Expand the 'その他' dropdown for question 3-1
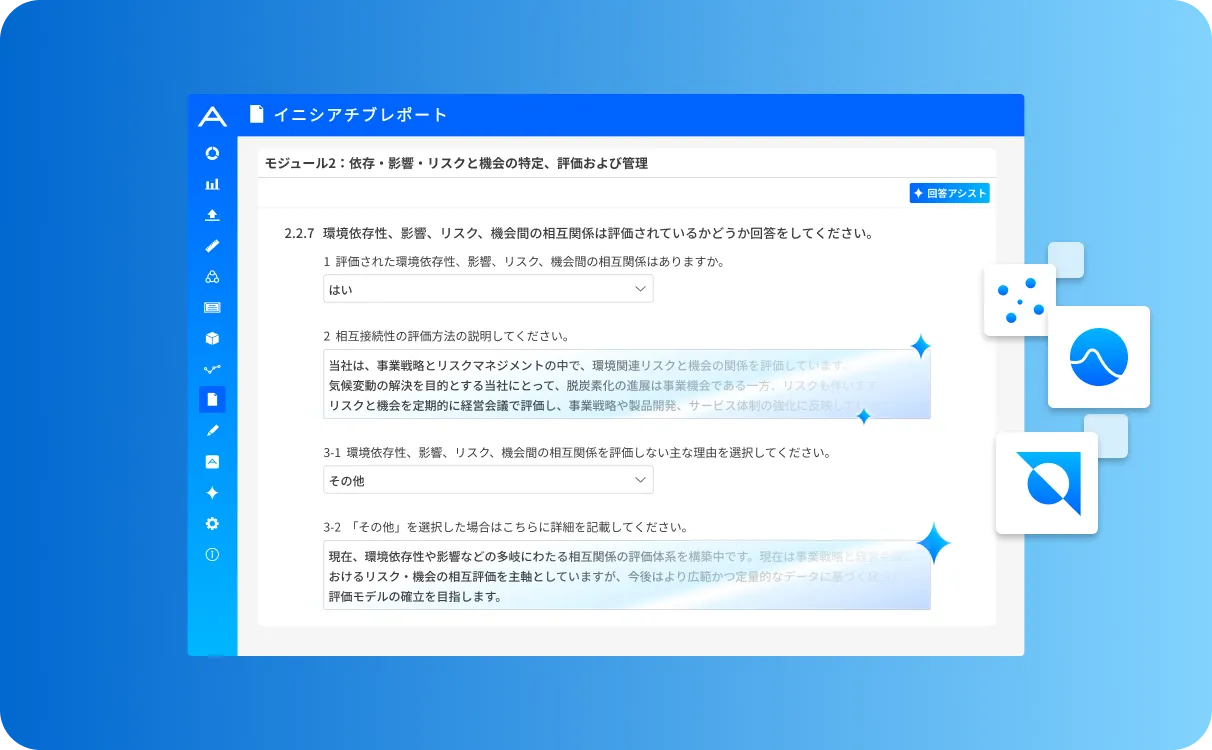1212x750 pixels. 488,480
